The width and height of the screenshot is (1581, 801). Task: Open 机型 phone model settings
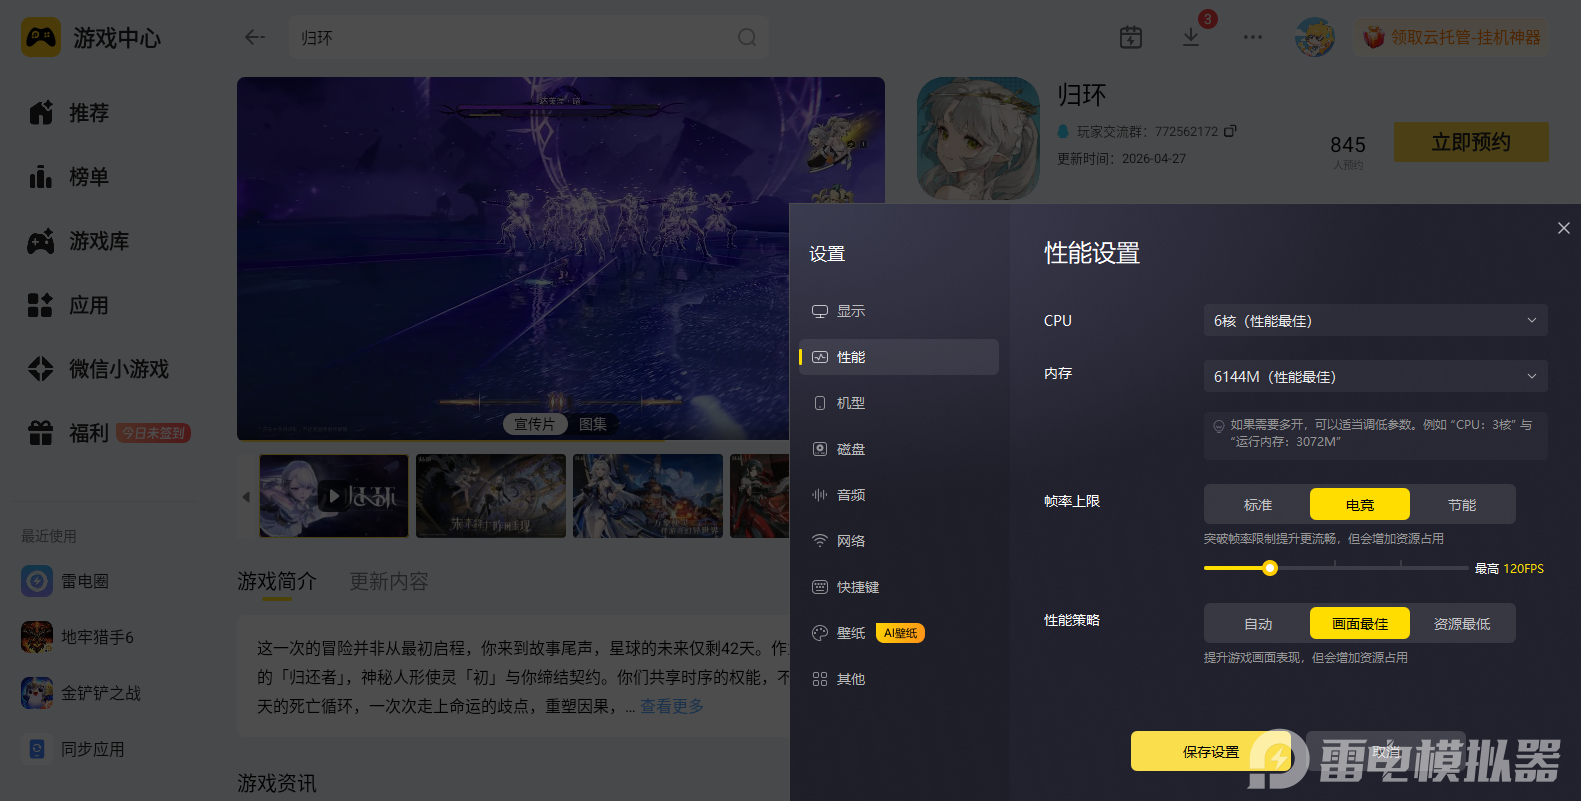tap(899, 403)
